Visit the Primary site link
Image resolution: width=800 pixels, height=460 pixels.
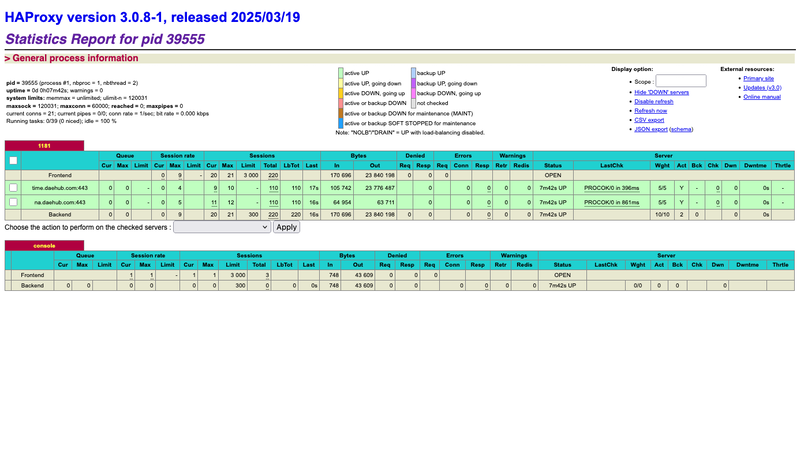click(758, 78)
